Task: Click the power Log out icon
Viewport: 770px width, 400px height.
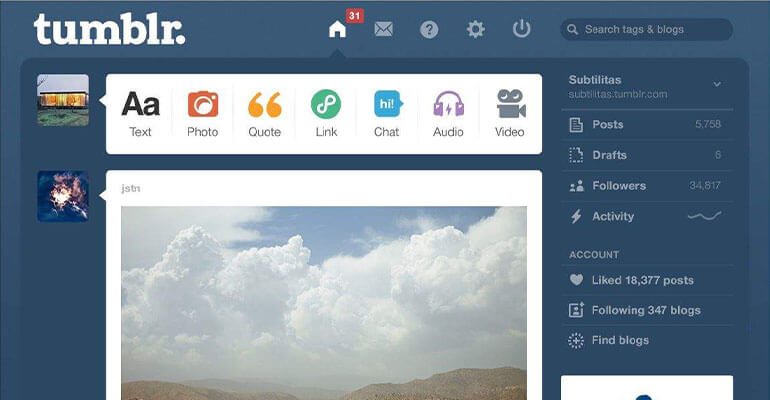Action: (521, 29)
